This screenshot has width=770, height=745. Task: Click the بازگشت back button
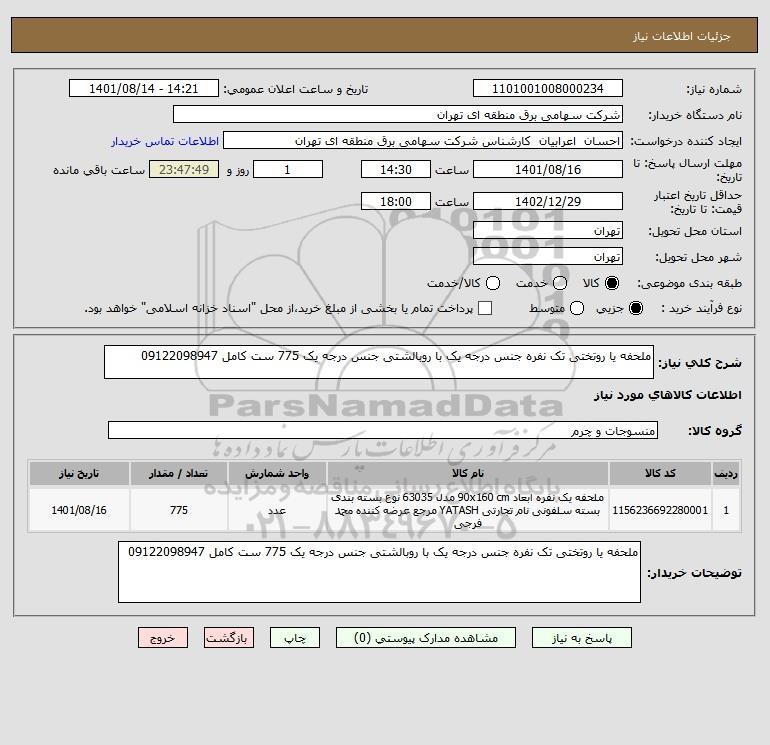229,638
